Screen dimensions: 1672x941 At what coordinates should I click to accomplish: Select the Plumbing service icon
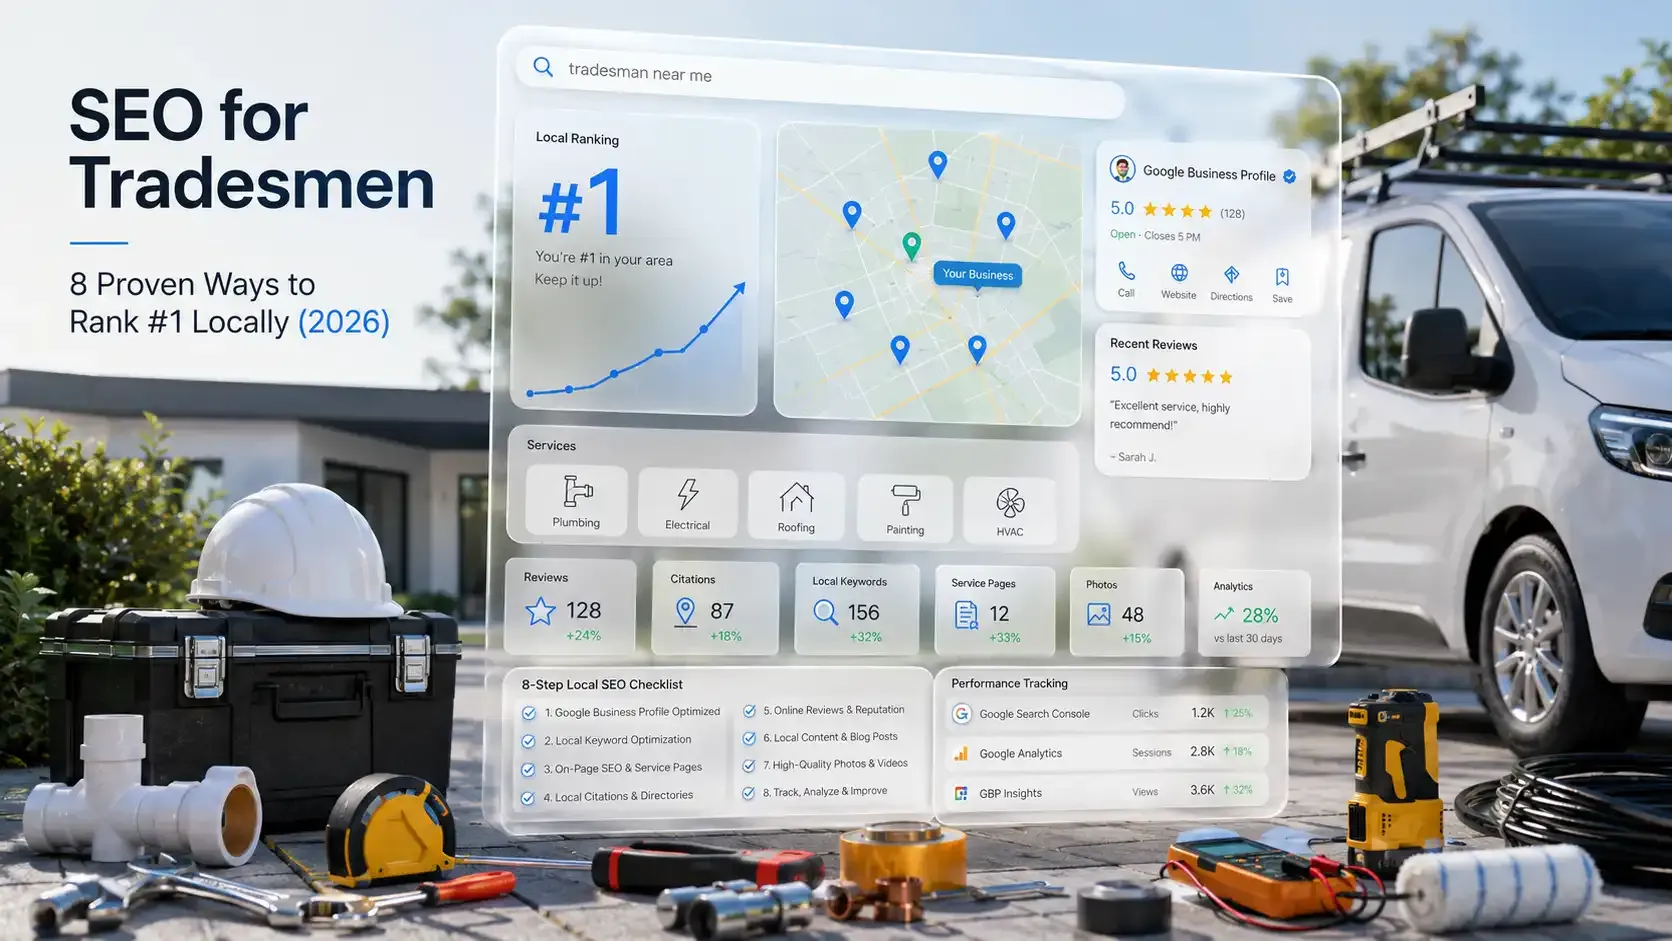click(578, 491)
